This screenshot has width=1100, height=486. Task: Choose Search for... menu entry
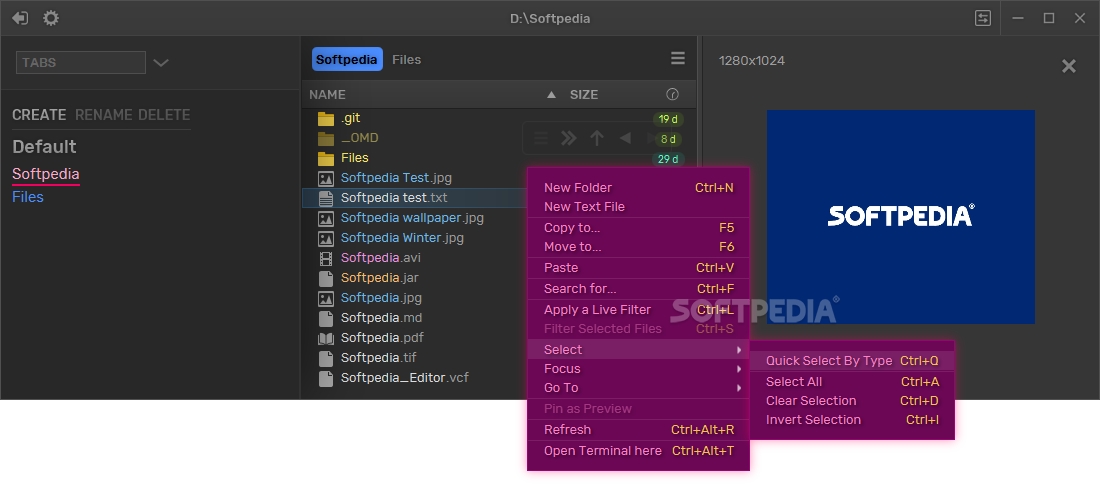(638, 288)
